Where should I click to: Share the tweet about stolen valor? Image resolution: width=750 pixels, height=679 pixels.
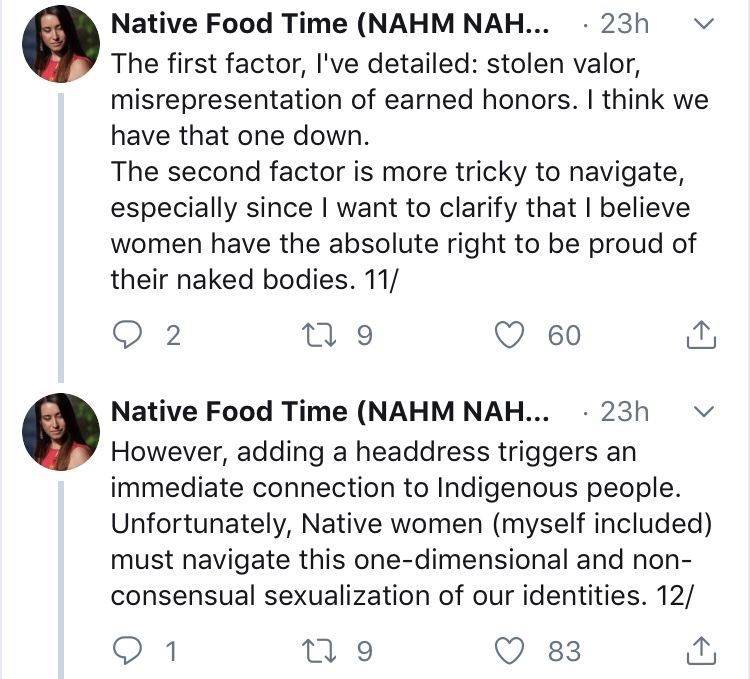[703, 336]
